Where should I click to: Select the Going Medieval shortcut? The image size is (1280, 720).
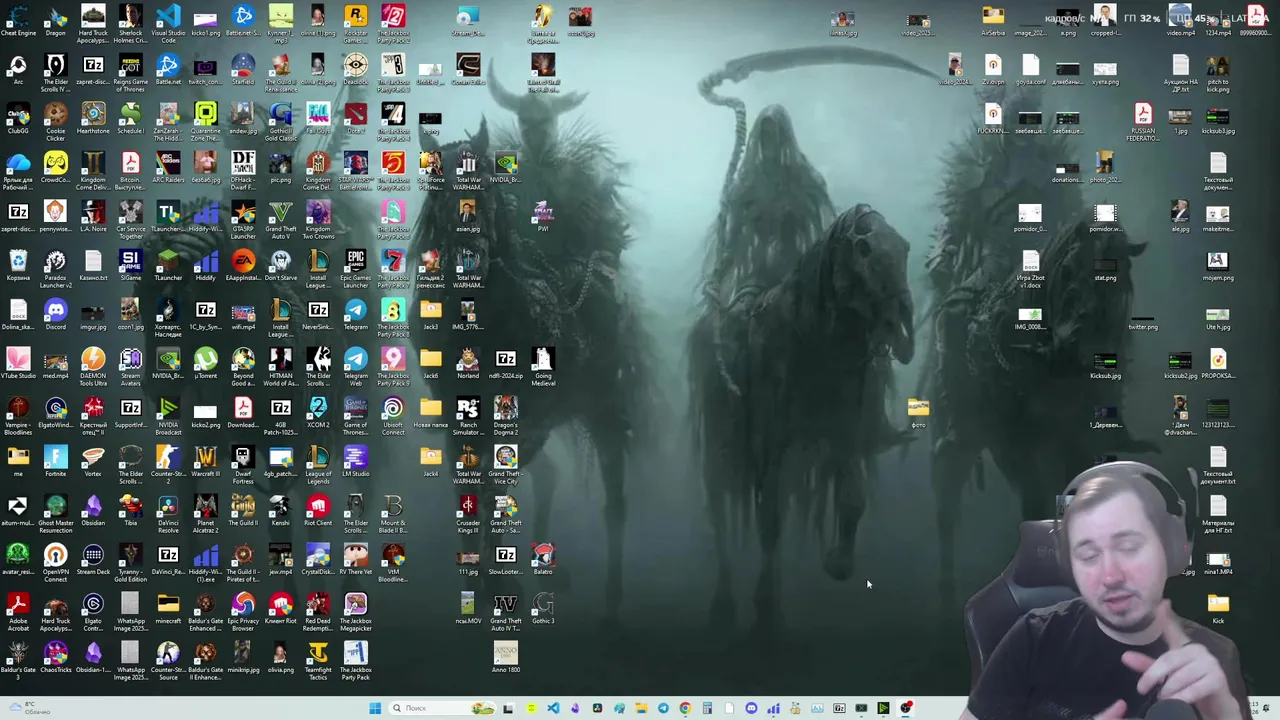(543, 366)
